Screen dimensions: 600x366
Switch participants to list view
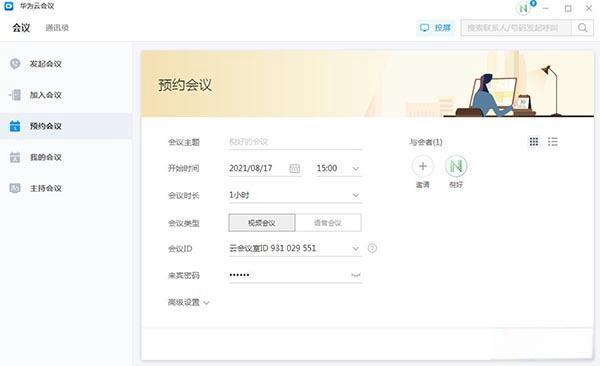553,142
